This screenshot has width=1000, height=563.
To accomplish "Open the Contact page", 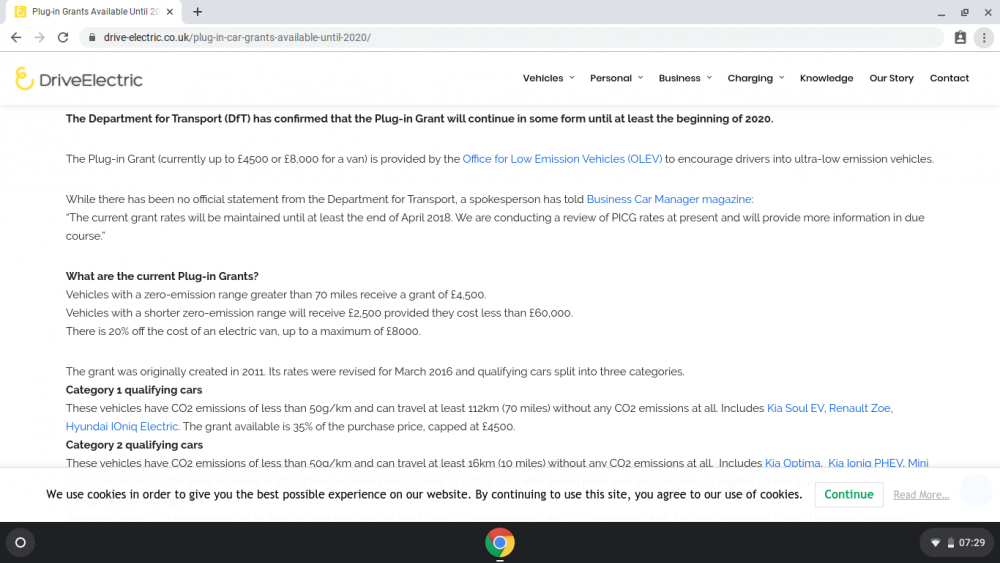I will pos(949,78).
